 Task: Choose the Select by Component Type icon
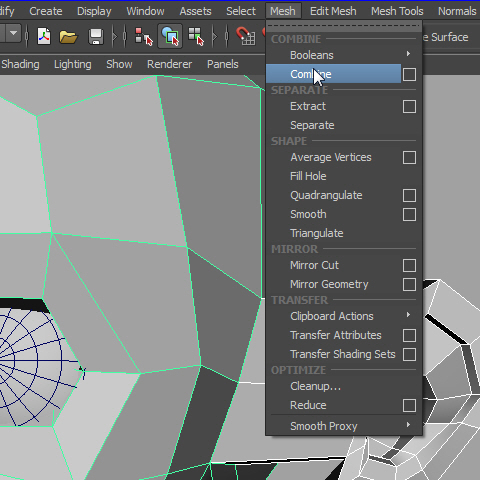[196, 36]
